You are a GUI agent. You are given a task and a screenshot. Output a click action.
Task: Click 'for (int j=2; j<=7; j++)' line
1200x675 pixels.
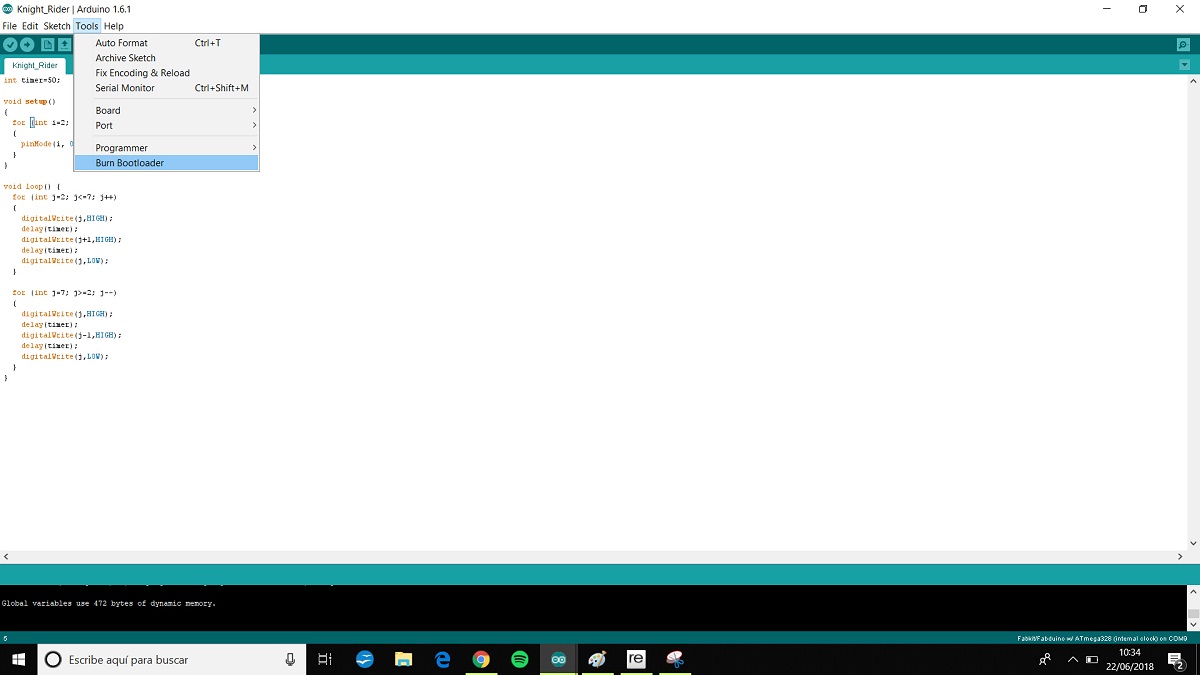tap(65, 197)
